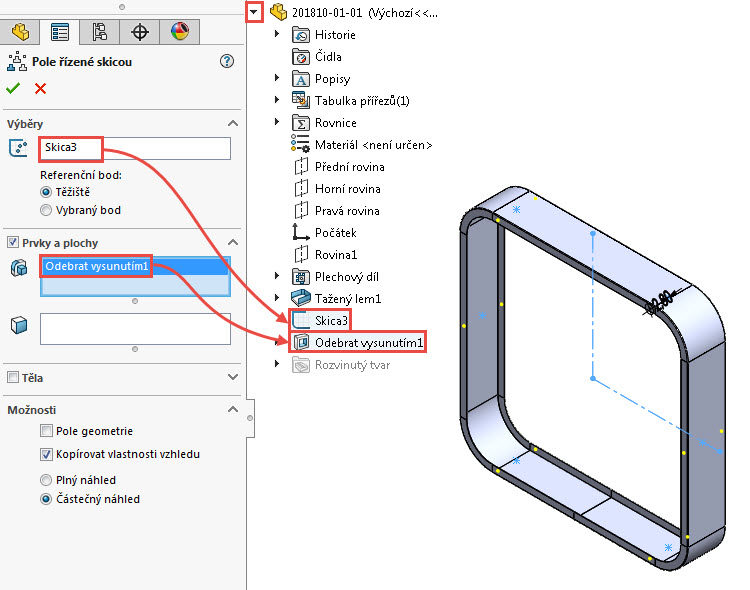
Task: Choose Těžiště as reference point
Action: point(46,192)
